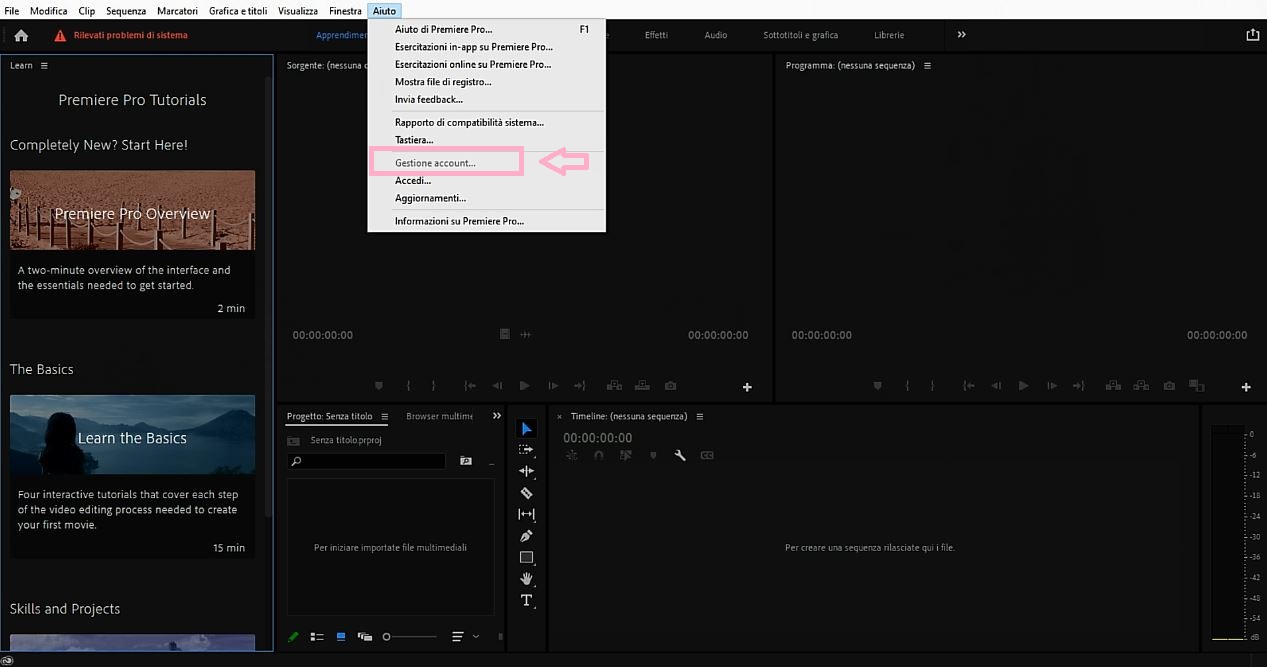The image size is (1267, 667).
Task: Go to In point in Program monitor
Action: (968, 386)
